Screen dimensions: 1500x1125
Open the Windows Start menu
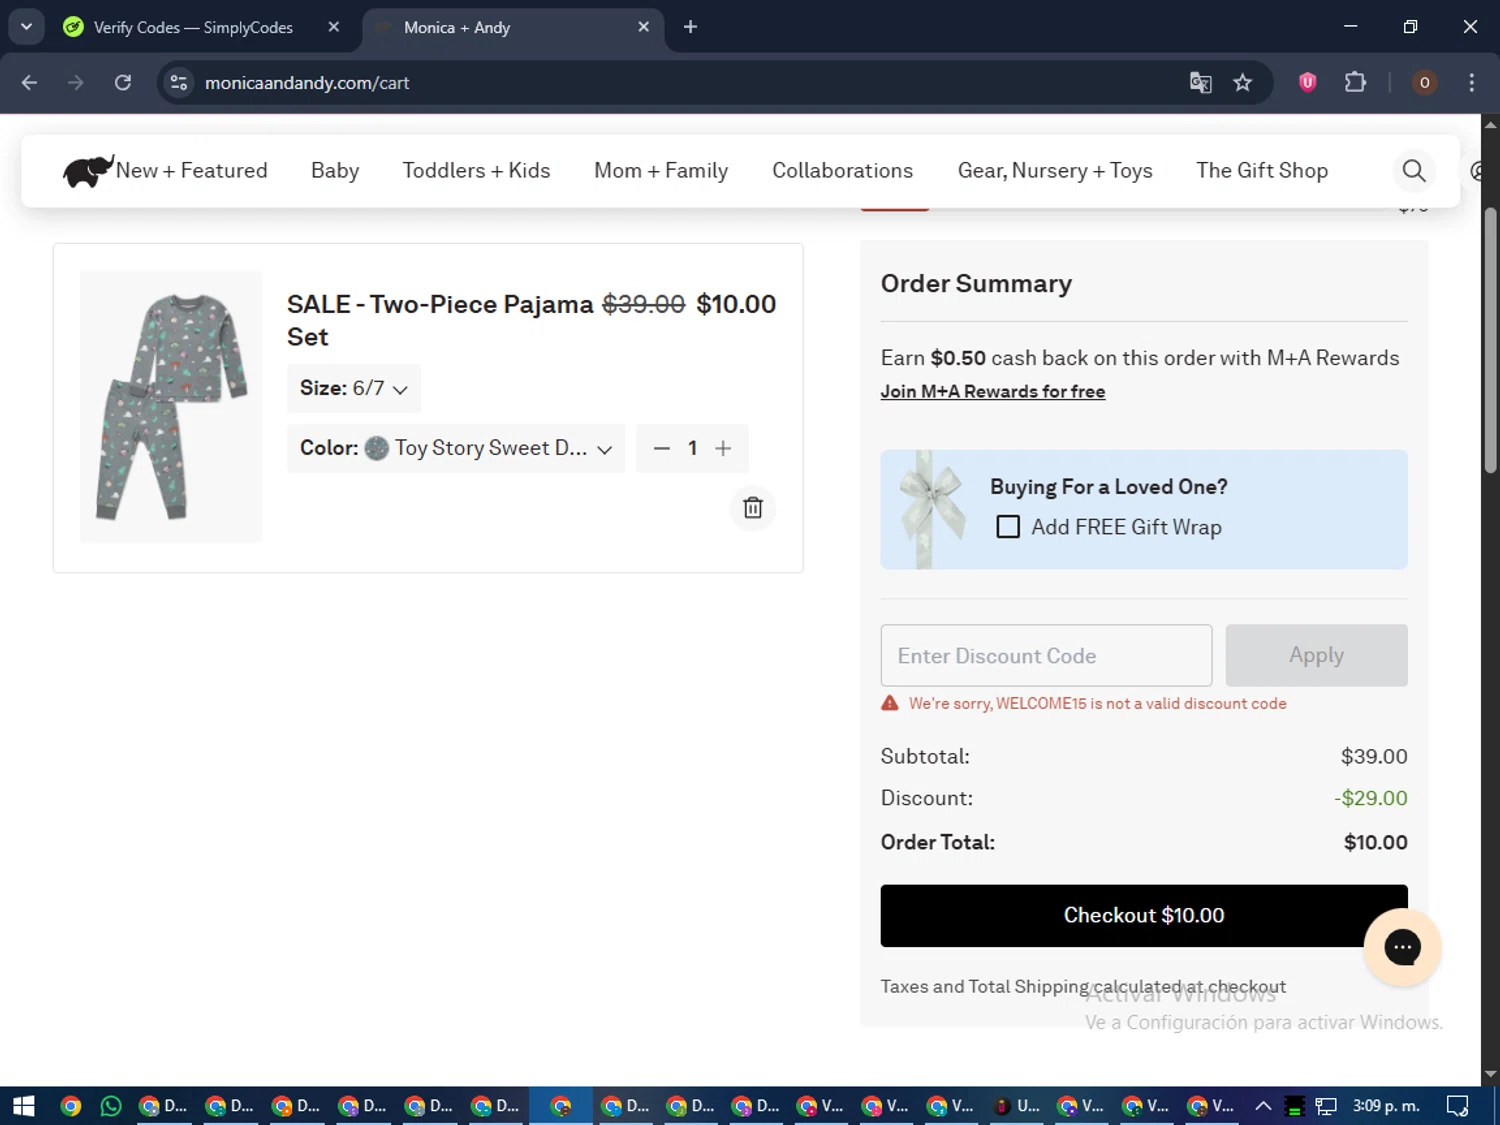(24, 1106)
